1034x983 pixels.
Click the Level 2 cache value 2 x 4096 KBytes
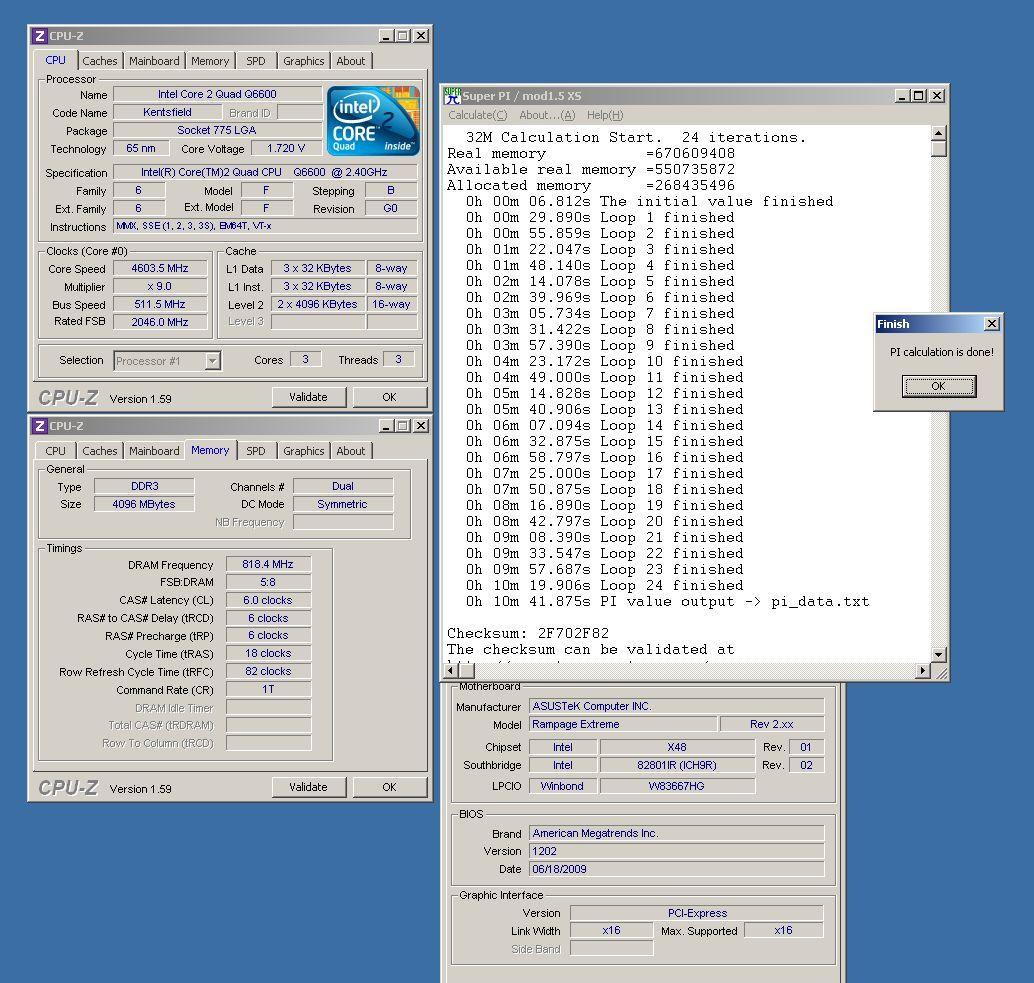tap(317, 305)
